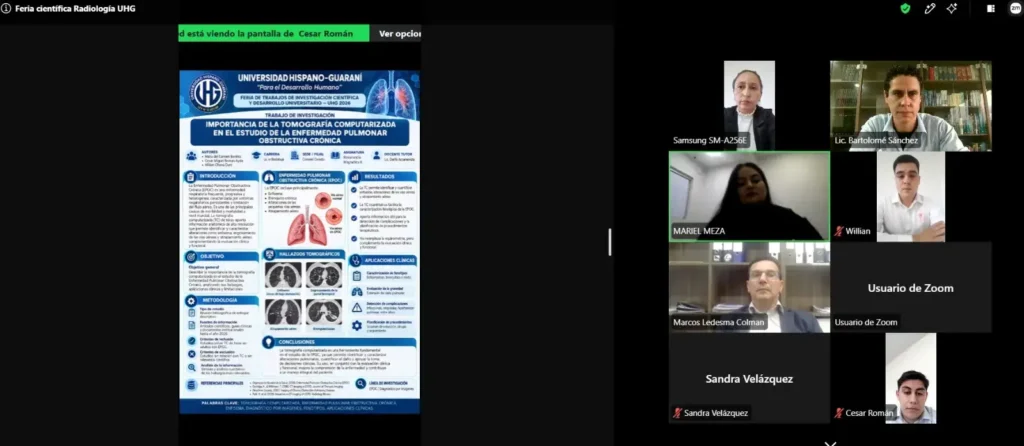Click the poster title about Tomografía Computarizada
Screen dimensions: 1024x446
coord(300,132)
